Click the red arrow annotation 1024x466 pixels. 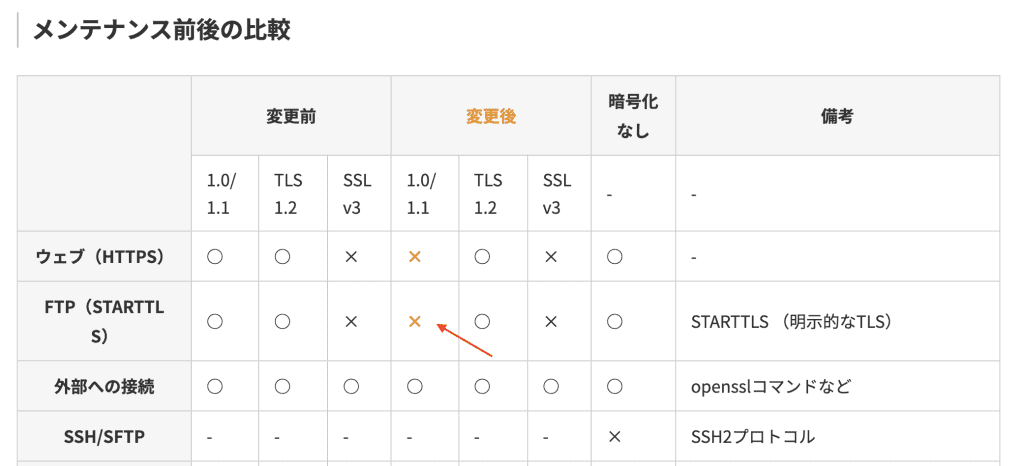pos(464,340)
